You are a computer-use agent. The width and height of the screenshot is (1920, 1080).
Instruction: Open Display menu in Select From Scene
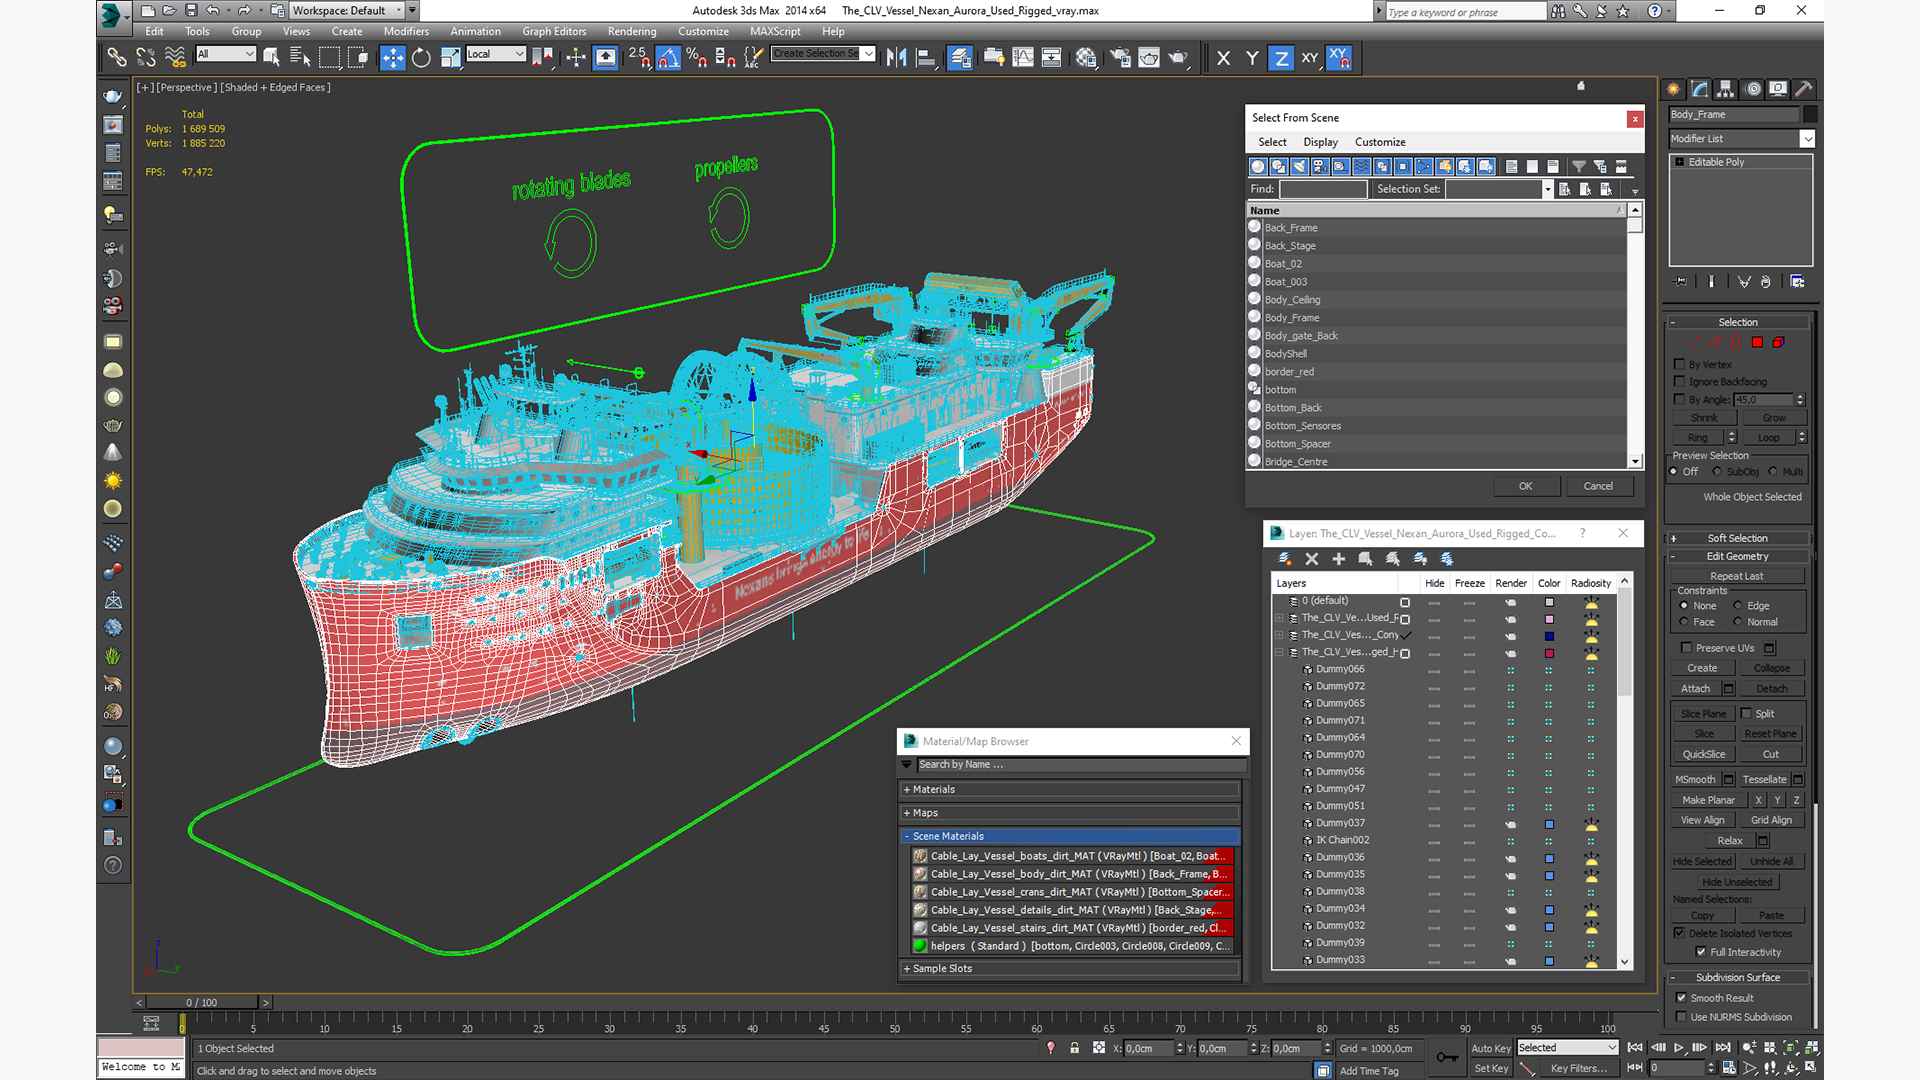coord(1320,142)
